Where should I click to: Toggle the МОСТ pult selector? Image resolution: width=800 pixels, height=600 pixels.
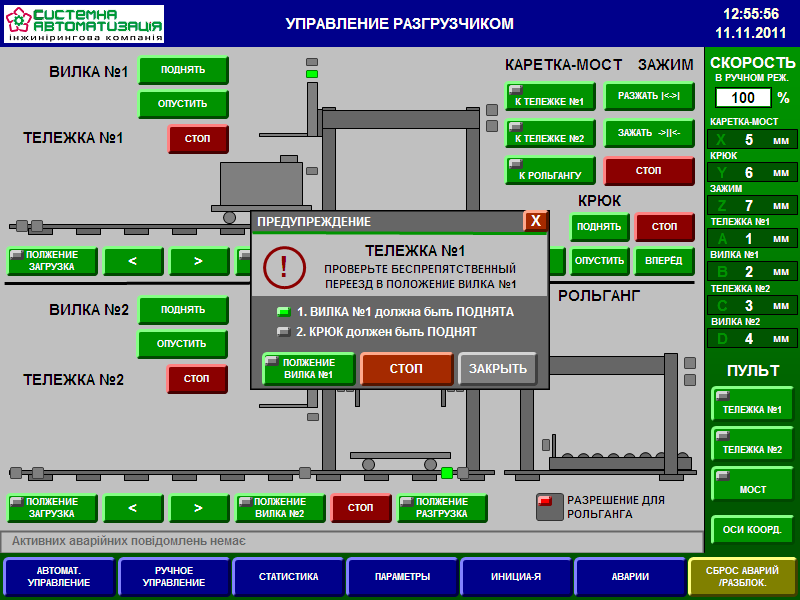pos(752,484)
